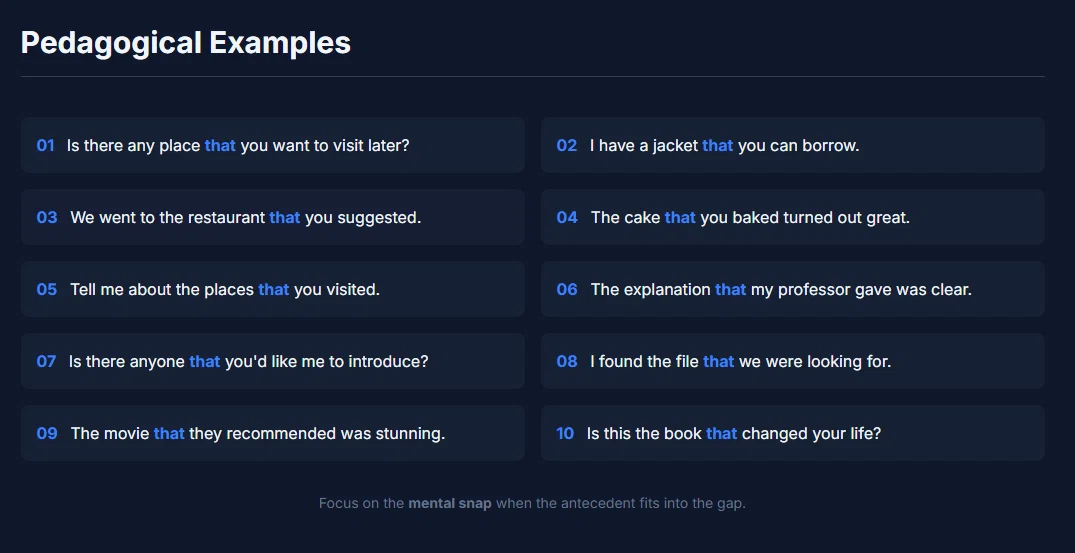Image resolution: width=1075 pixels, height=553 pixels.
Task: Click the number 08 label
Action: [x=566, y=361]
